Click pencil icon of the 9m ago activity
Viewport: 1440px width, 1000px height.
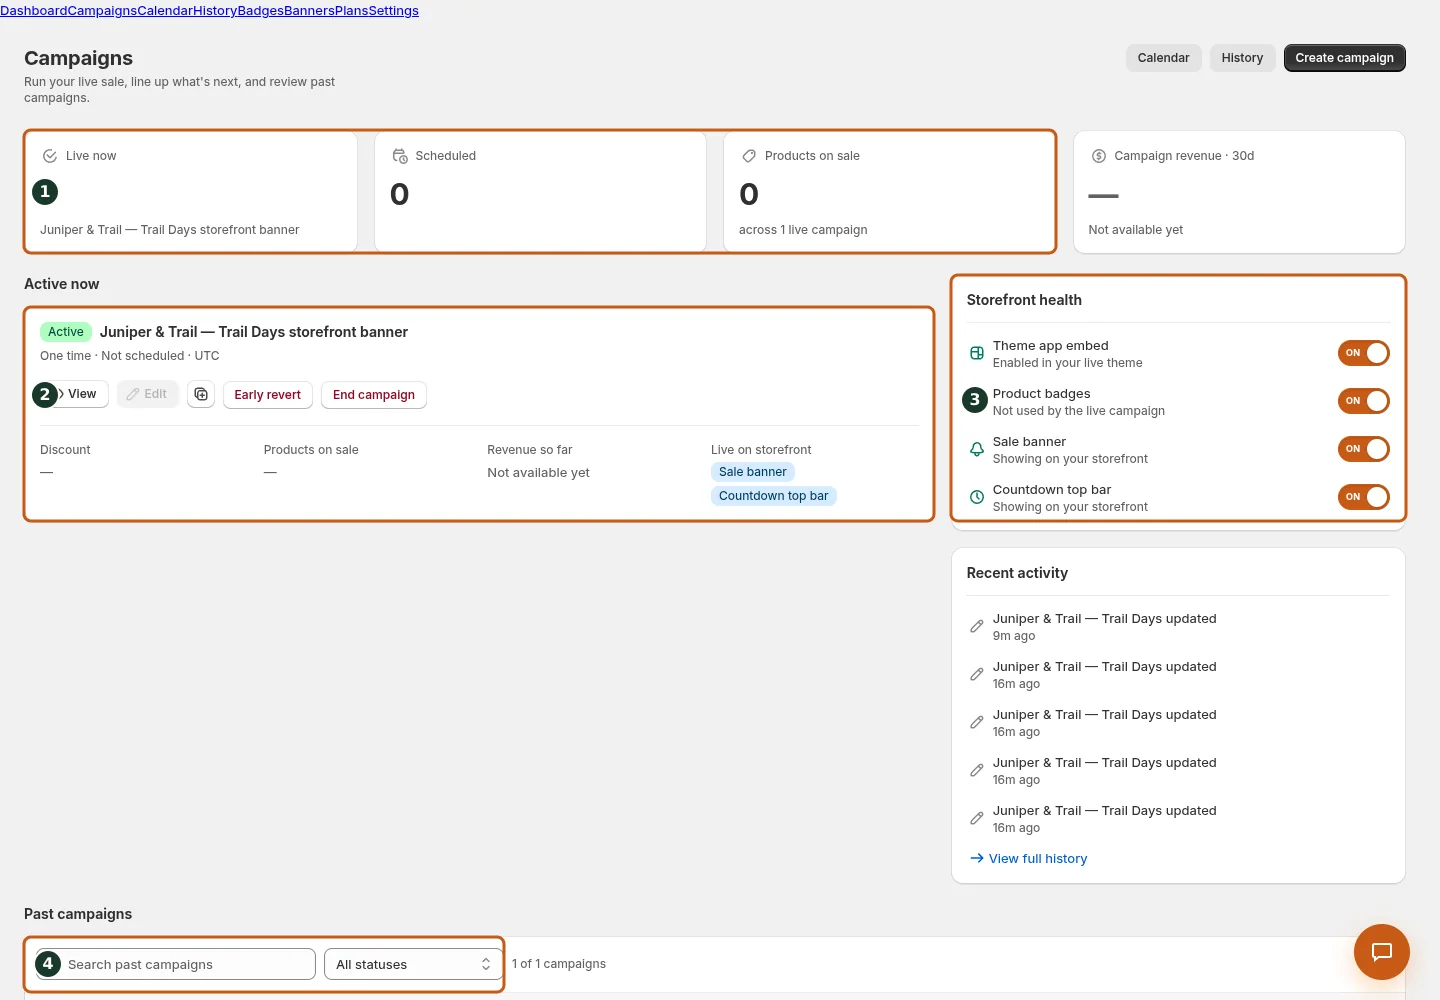pyautogui.click(x=977, y=626)
